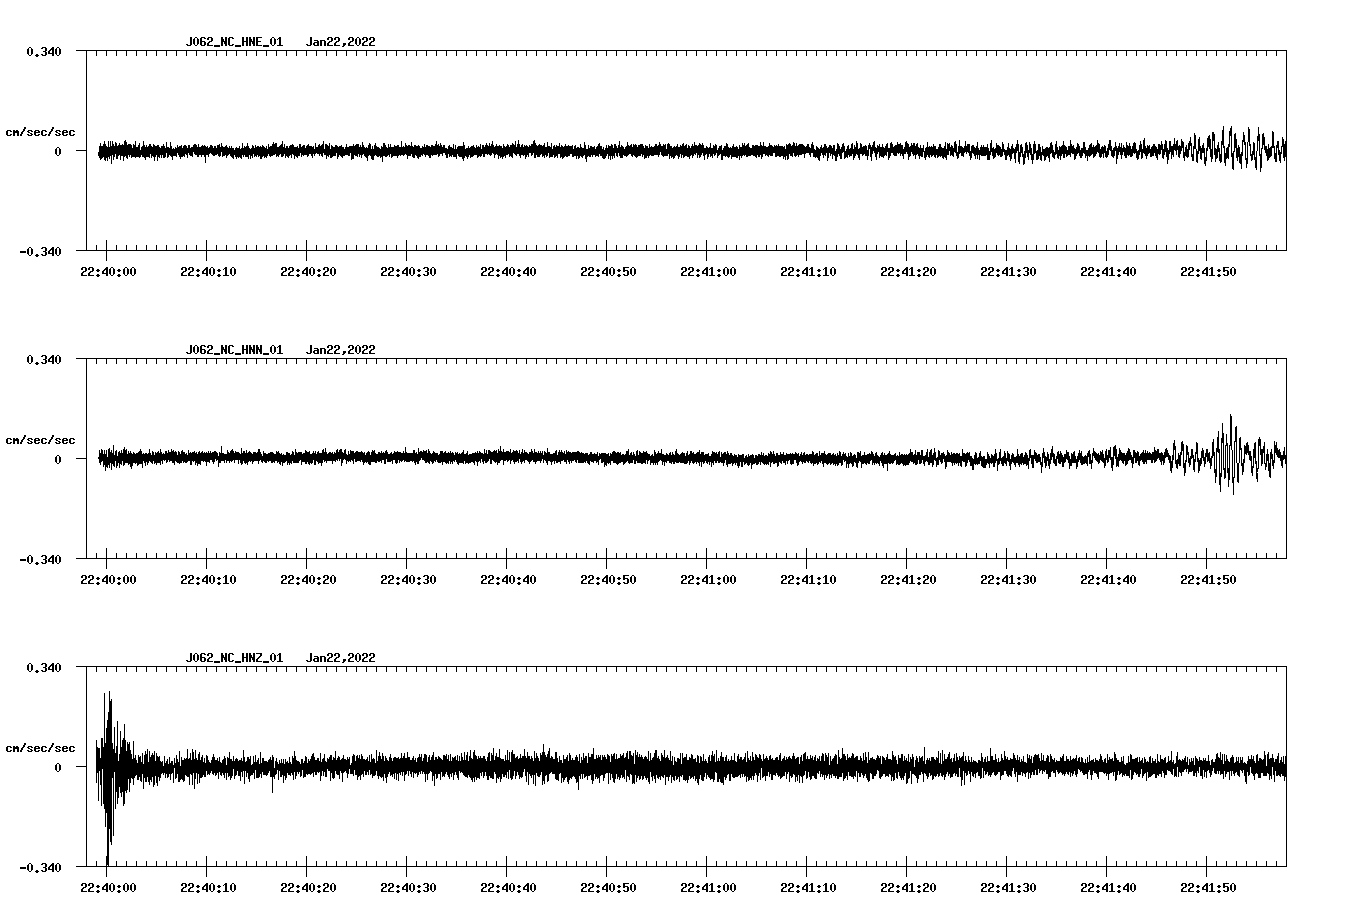Click the 22:40:00 time label on HNZ axis
Screen dimensions: 1358x924
click(x=108, y=888)
